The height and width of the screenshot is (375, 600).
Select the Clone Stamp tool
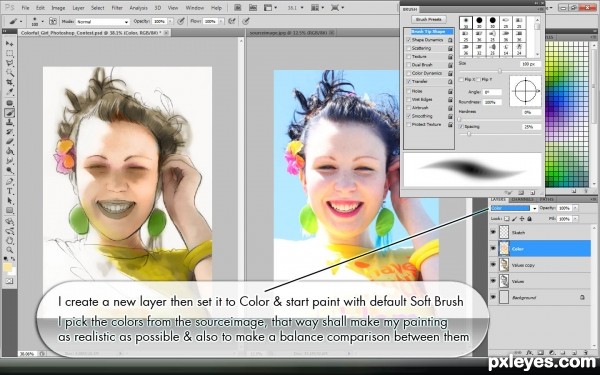10,122
